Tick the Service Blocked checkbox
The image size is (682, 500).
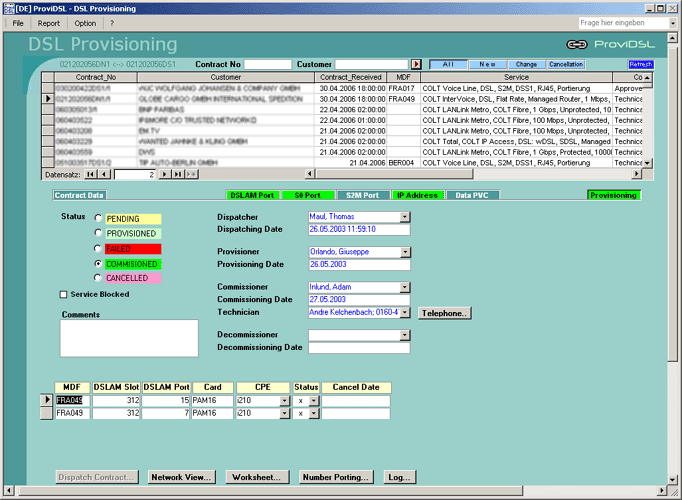point(64,294)
